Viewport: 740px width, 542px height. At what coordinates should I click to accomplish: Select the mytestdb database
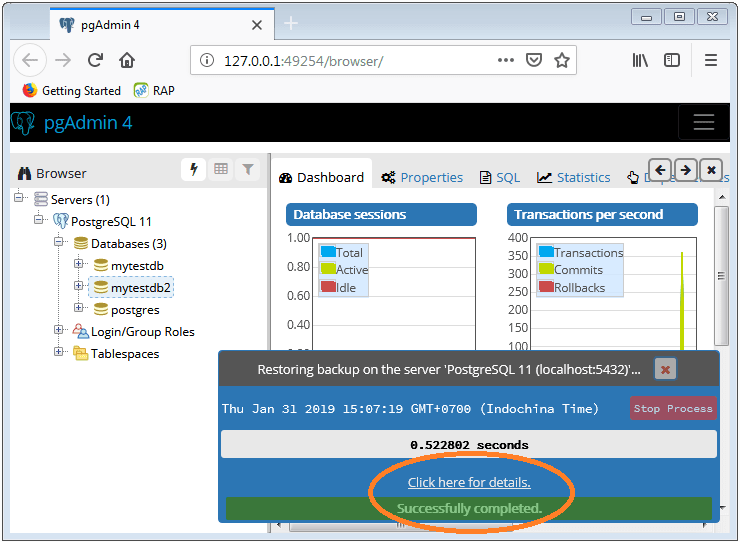point(137,266)
